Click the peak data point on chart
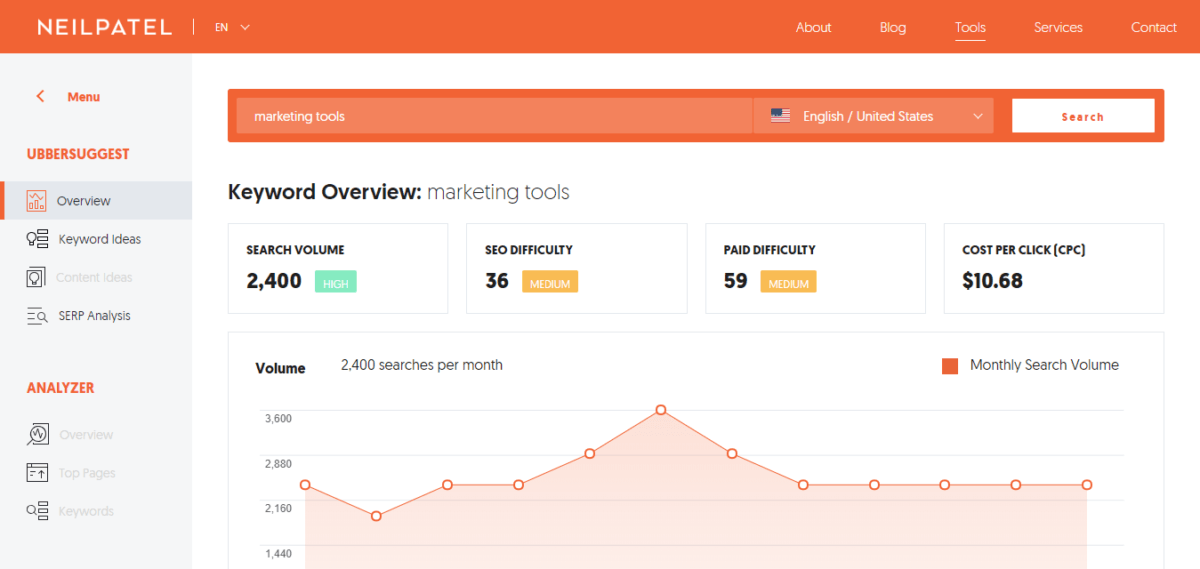Image resolution: width=1200 pixels, height=569 pixels. click(661, 410)
